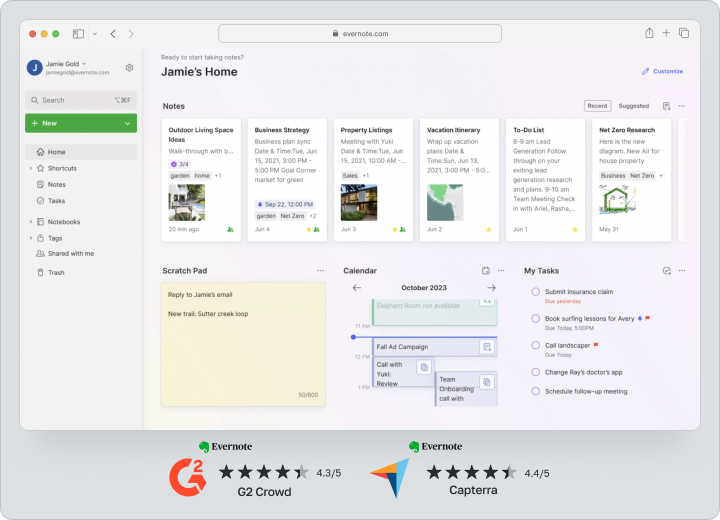Open the Vacation Itinerary map thumbnail
Viewport: 720px width, 520px height.
[445, 203]
